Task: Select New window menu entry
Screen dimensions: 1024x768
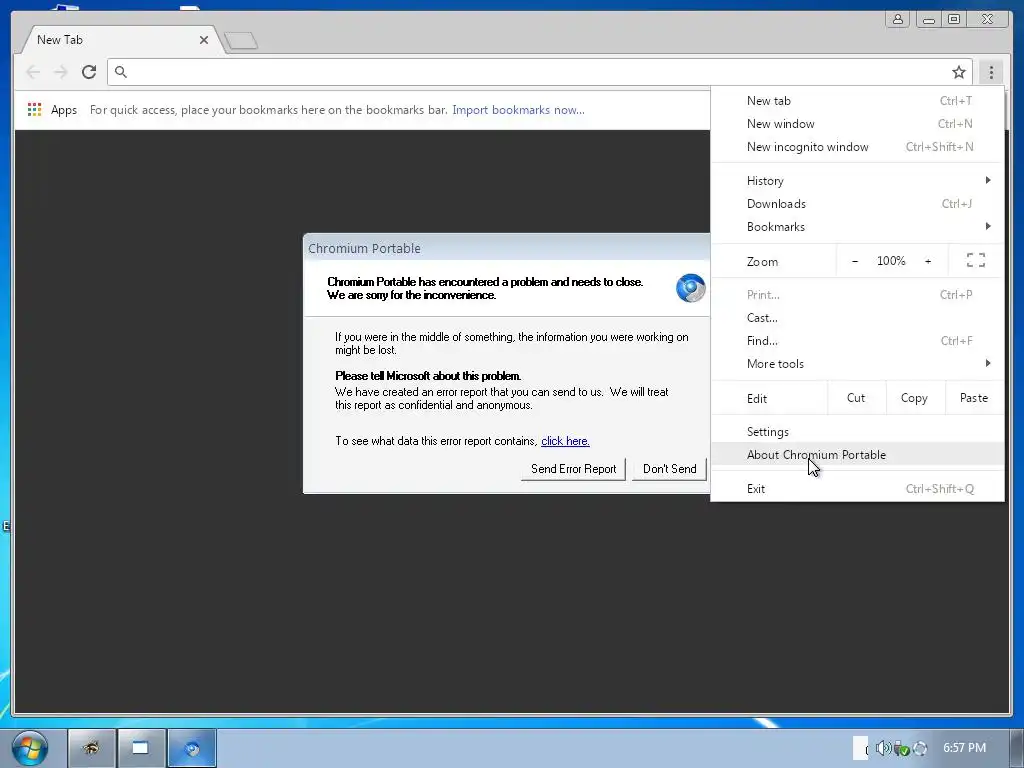Action: [x=857, y=123]
